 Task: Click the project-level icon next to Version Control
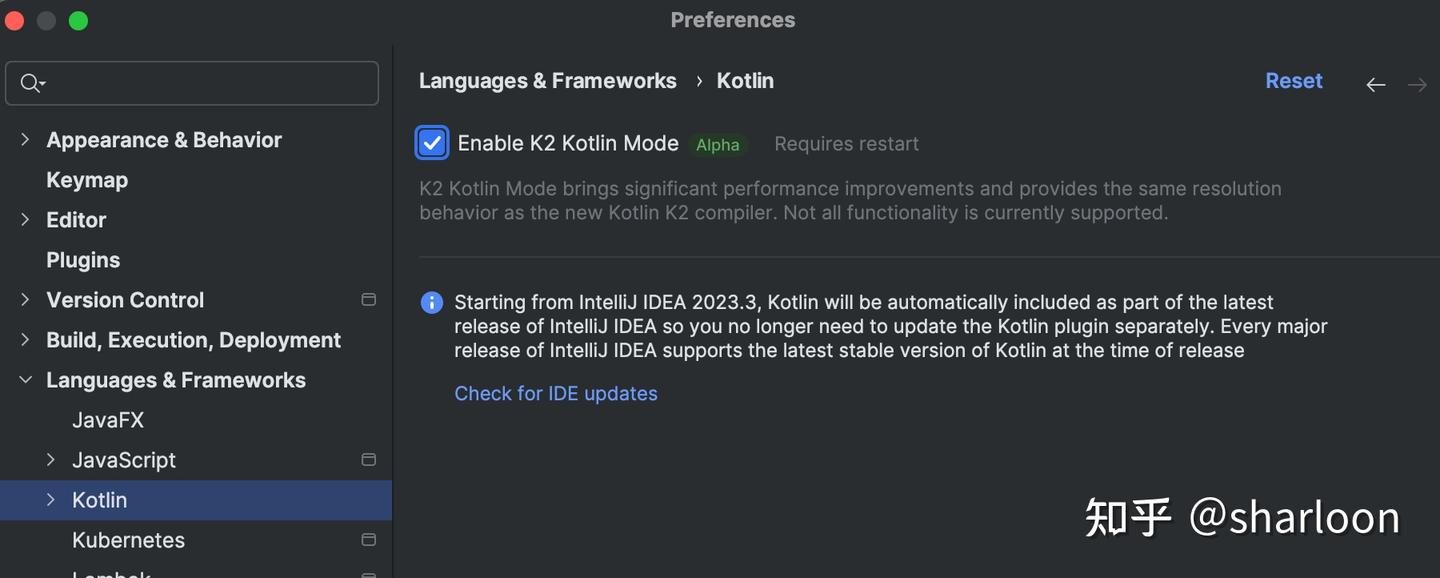(x=368, y=299)
